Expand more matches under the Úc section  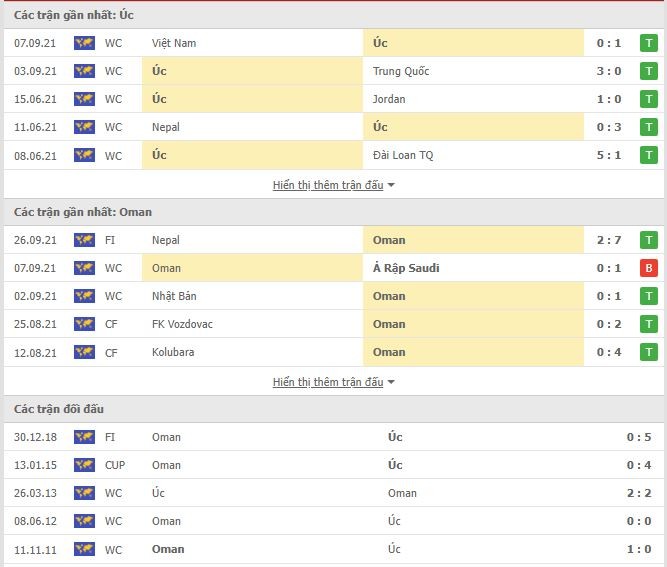[x=328, y=185]
